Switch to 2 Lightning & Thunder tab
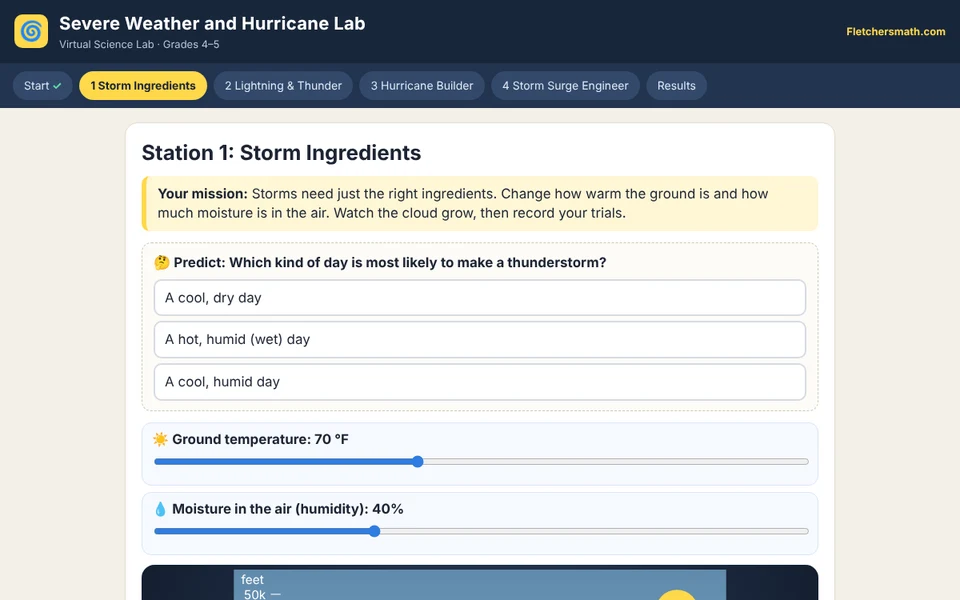The image size is (960, 600). click(283, 86)
